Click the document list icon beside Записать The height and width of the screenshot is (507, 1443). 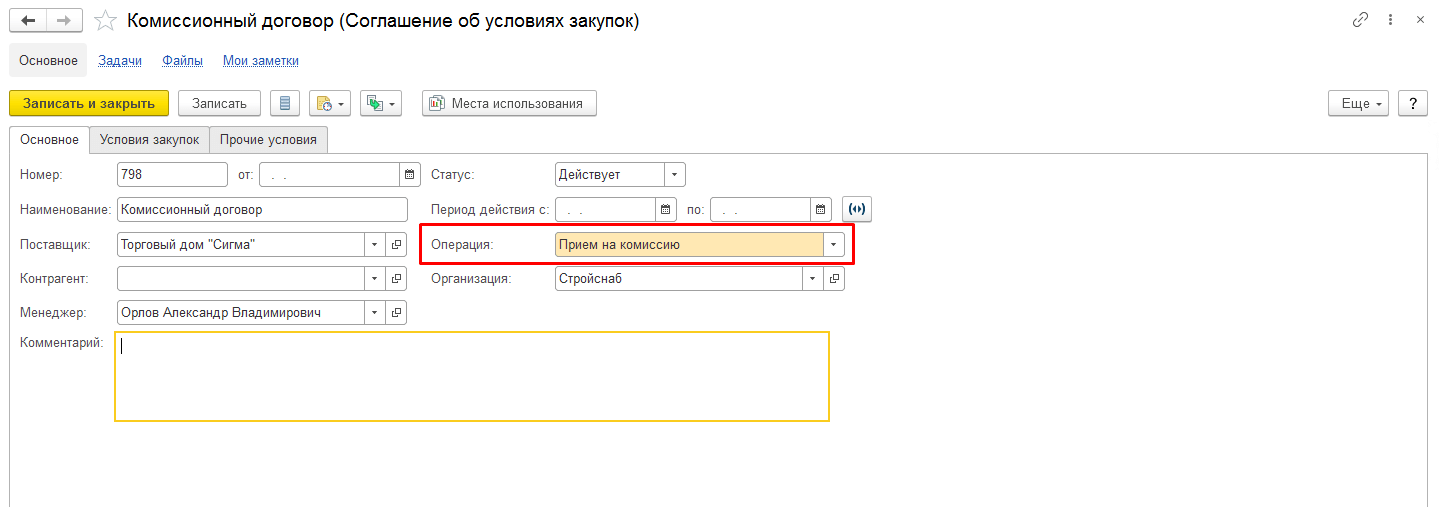[285, 104]
